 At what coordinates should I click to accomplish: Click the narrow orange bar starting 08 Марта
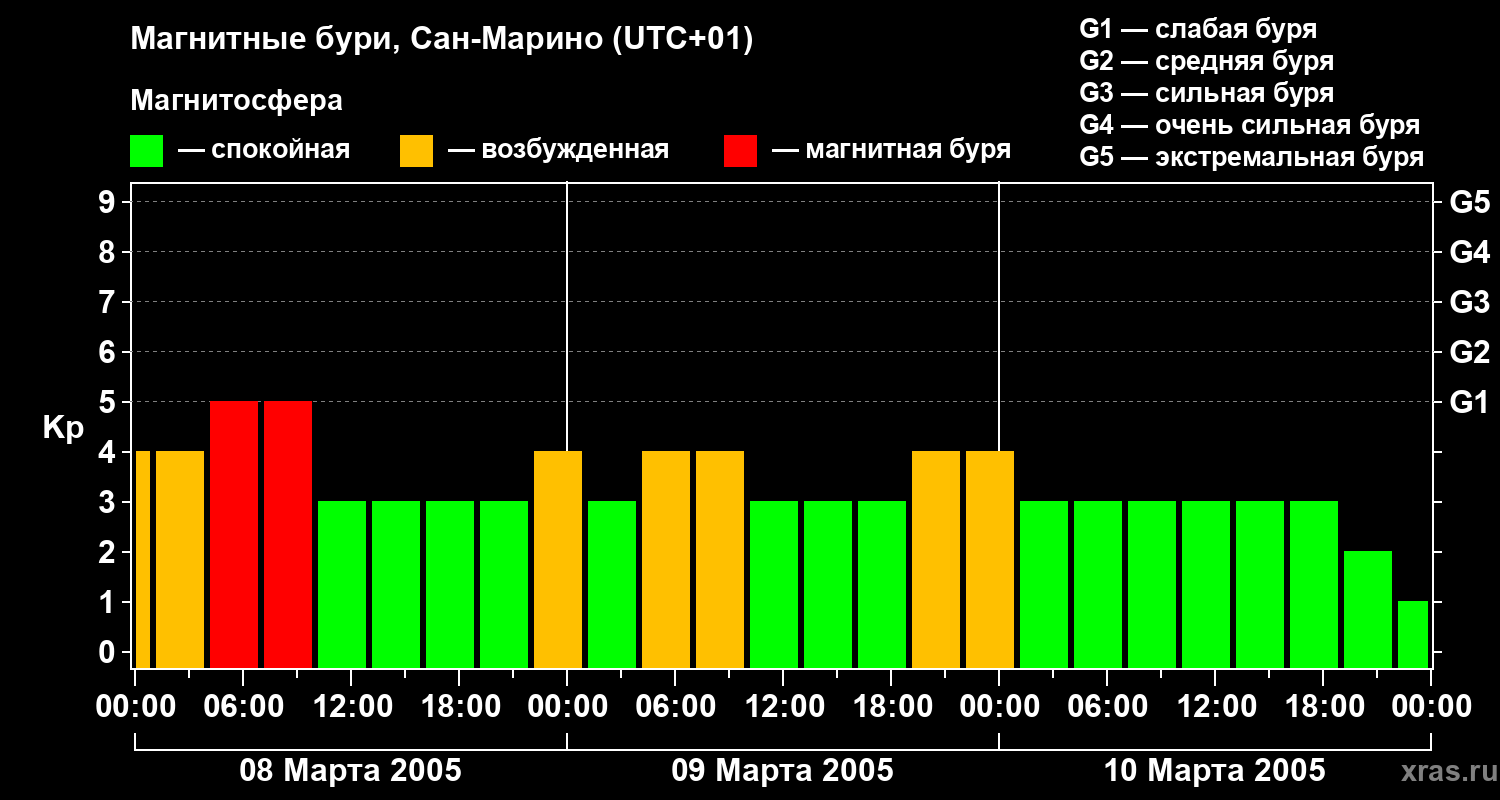142,559
